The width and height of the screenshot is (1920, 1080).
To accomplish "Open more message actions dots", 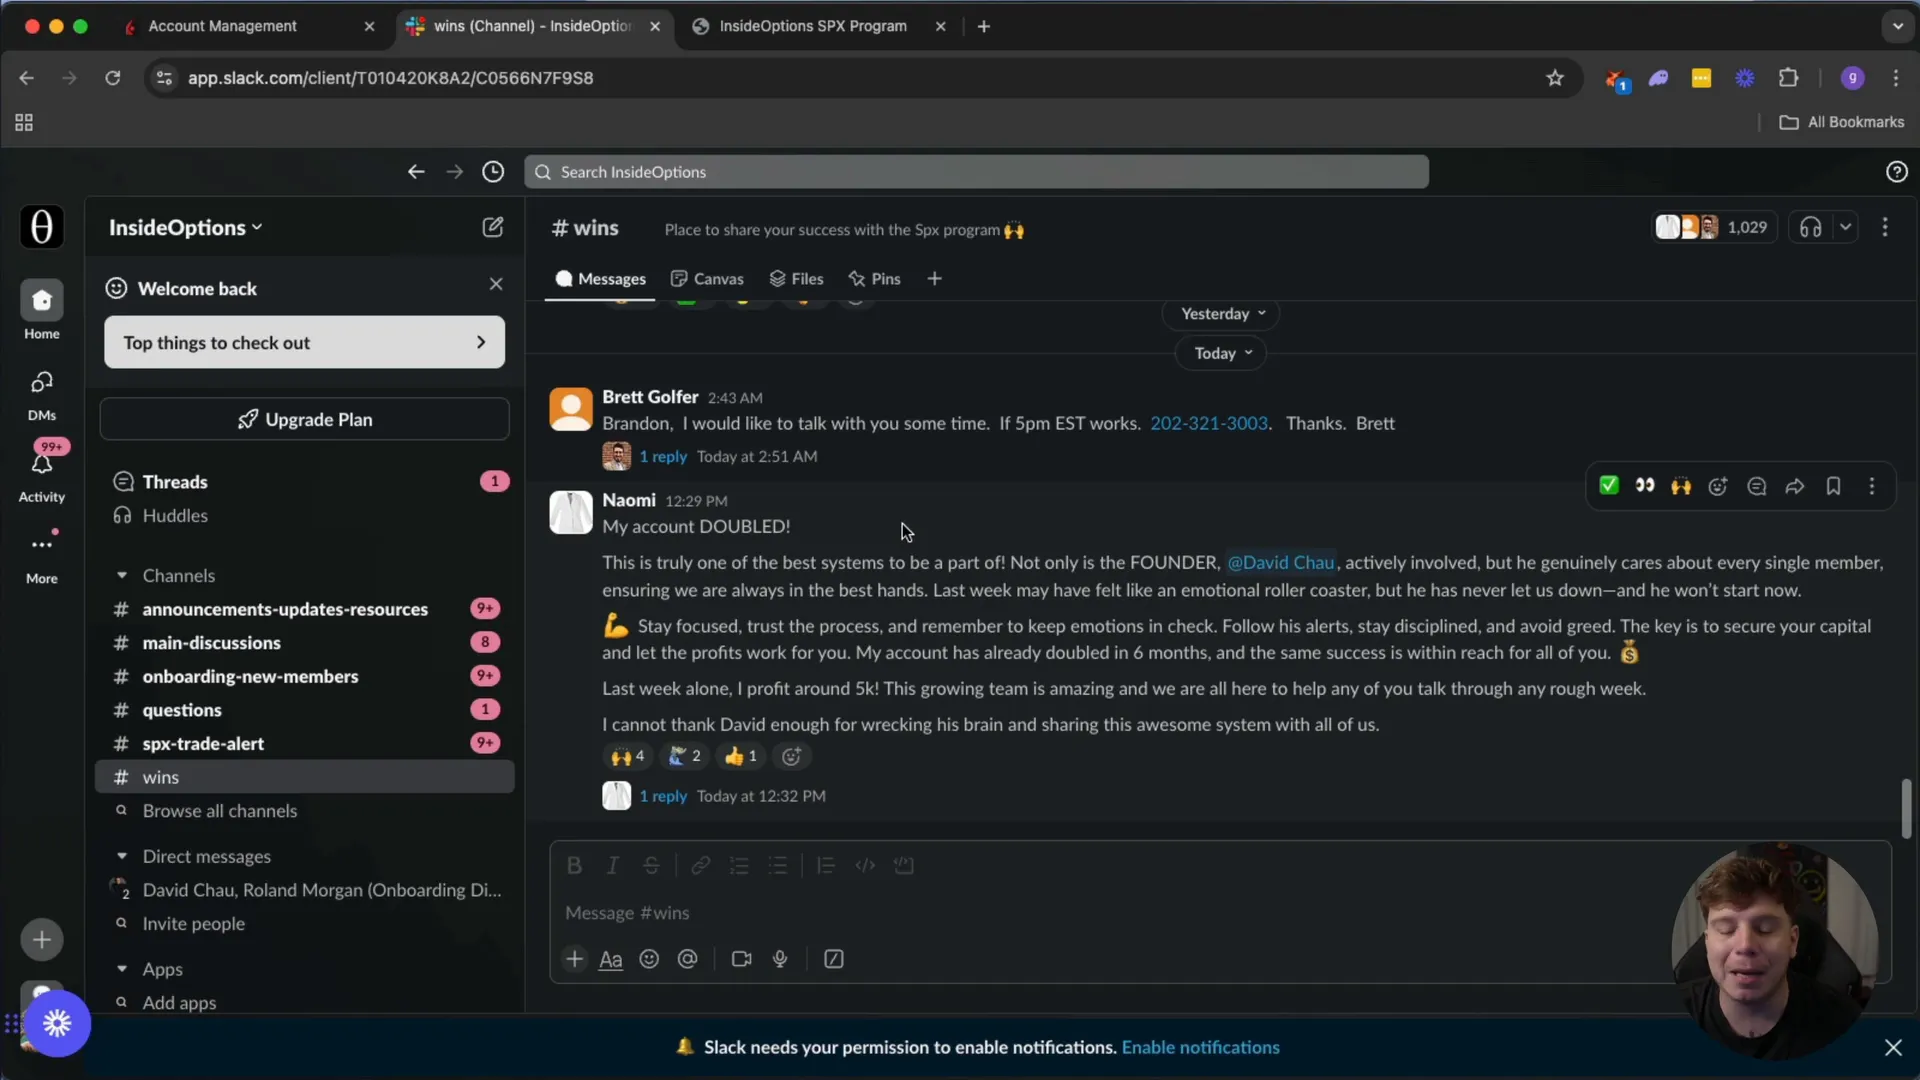I will pyautogui.click(x=1872, y=486).
